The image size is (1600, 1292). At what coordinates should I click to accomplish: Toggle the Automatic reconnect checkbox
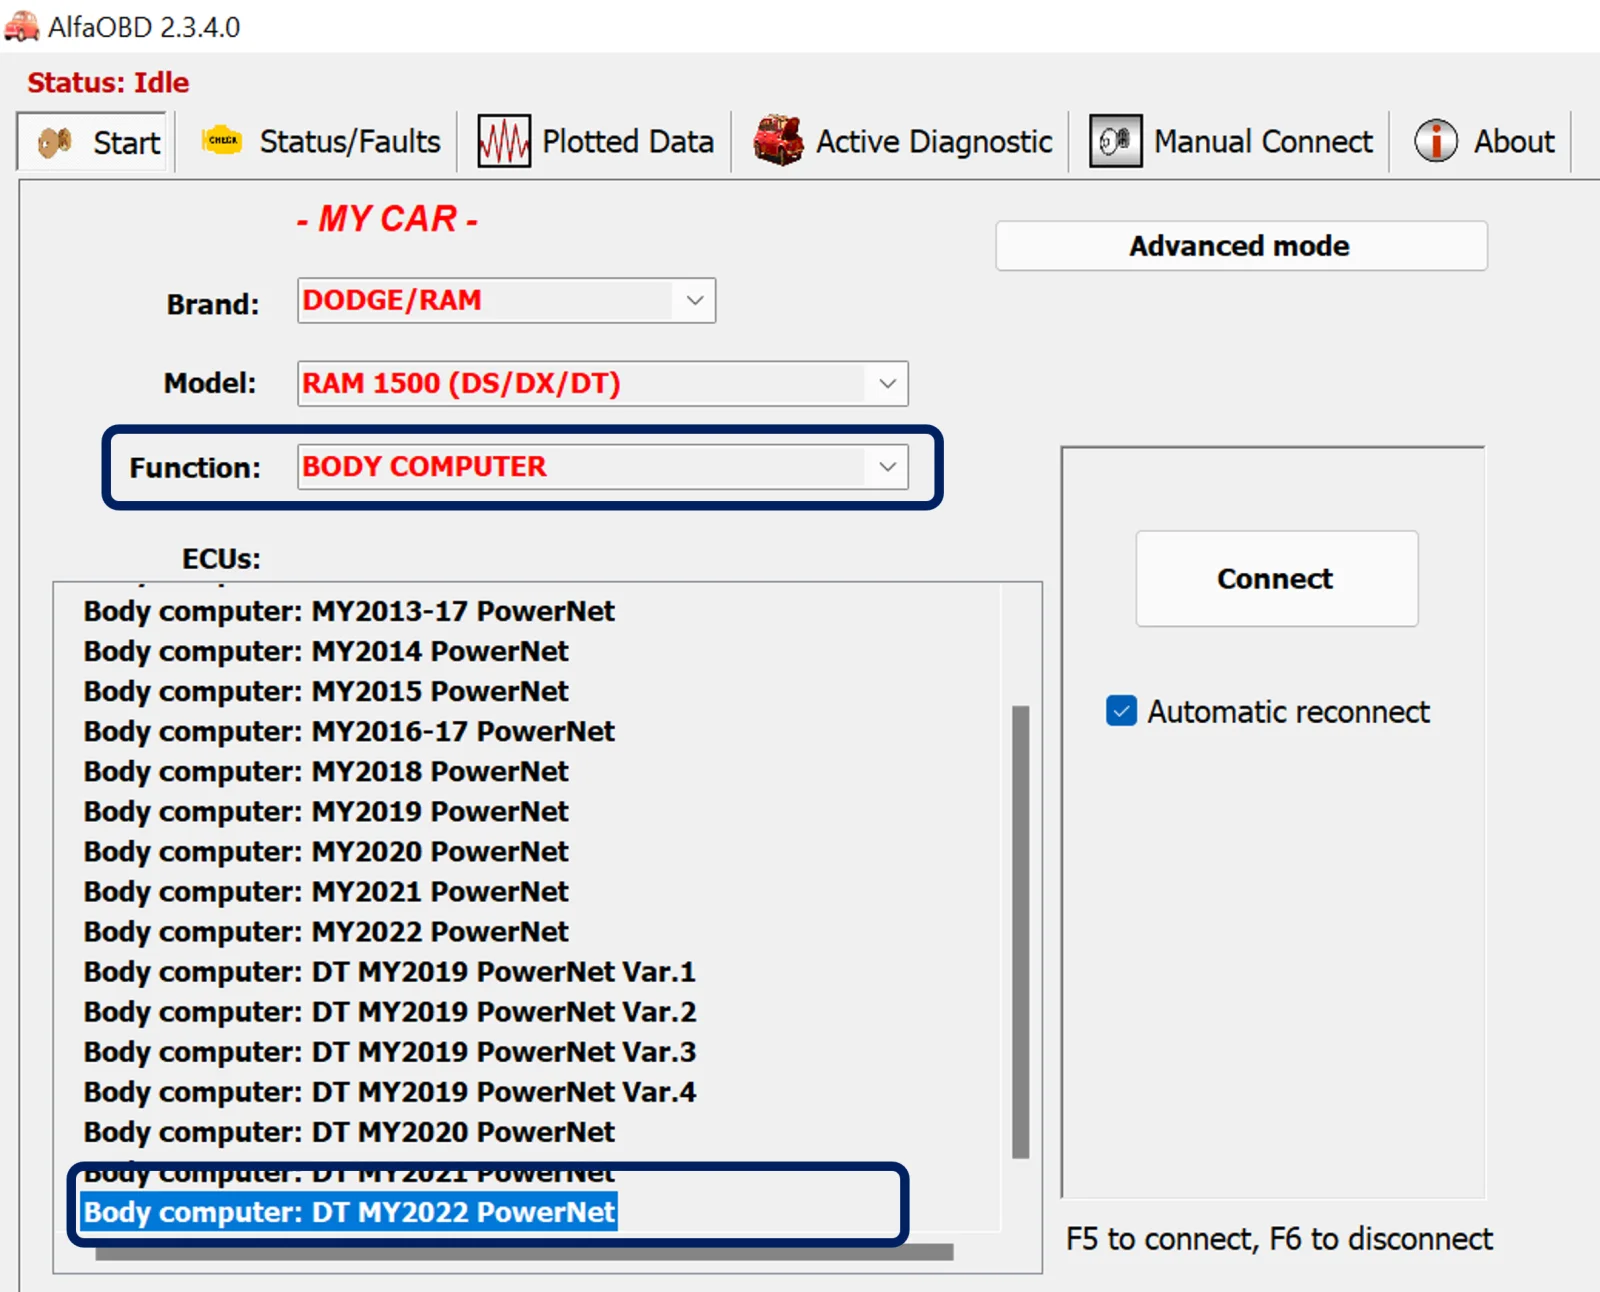click(x=1121, y=711)
